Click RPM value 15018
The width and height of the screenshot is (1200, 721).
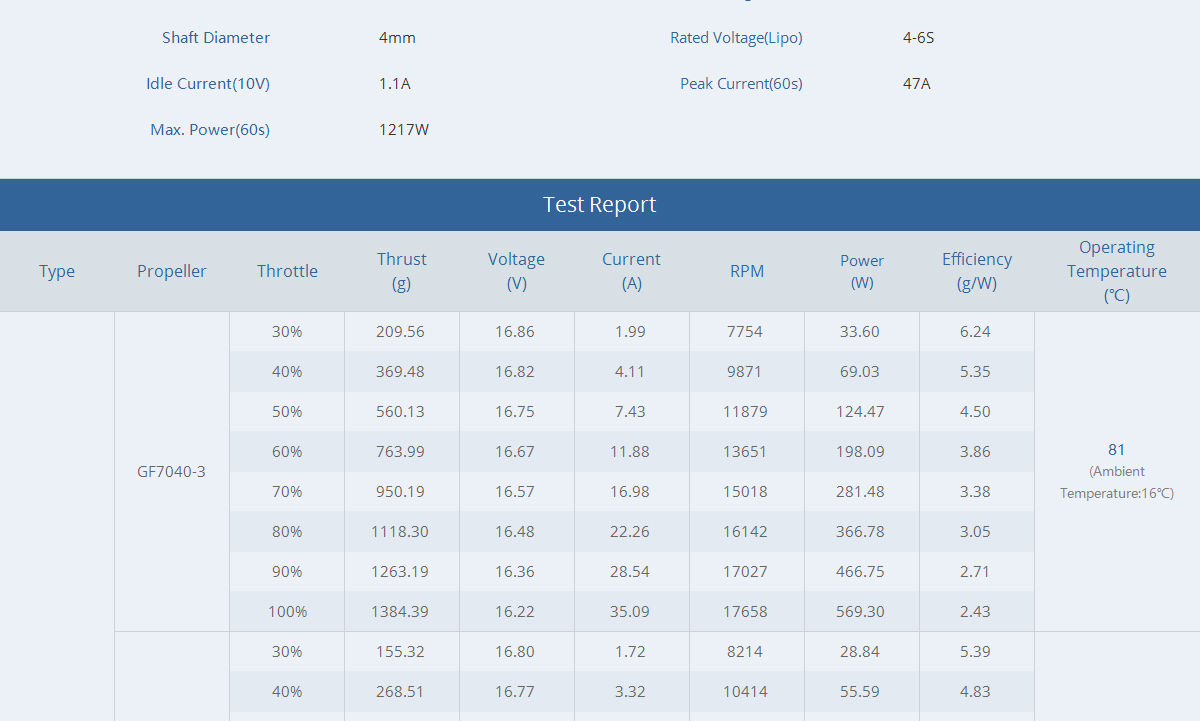(745, 491)
